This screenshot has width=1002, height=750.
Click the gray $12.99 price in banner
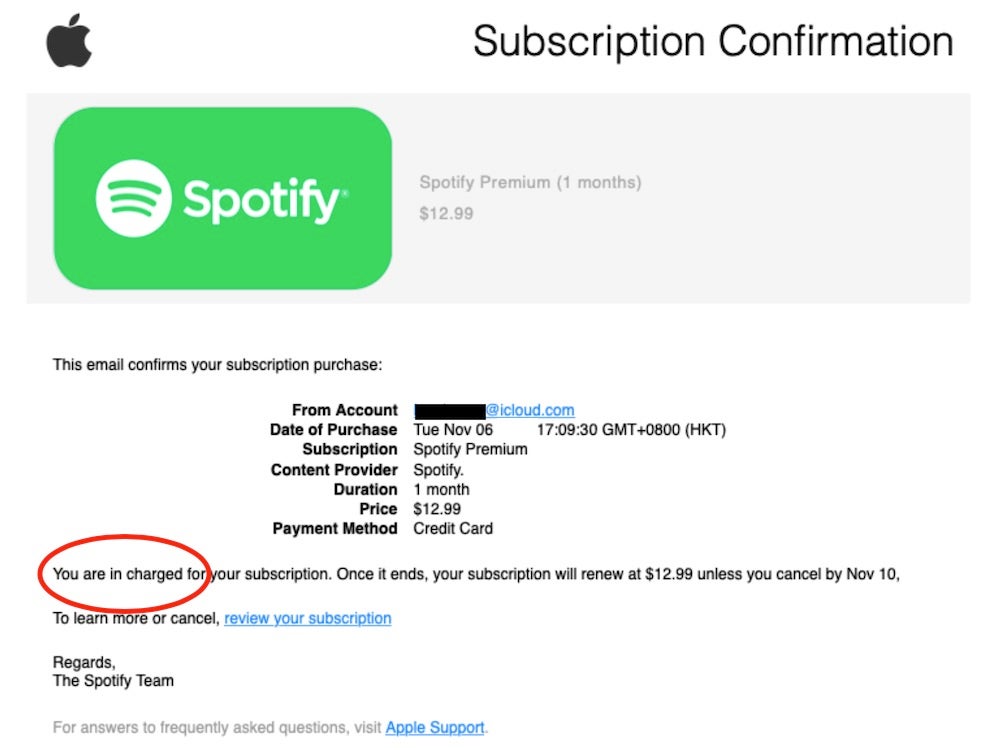(446, 213)
